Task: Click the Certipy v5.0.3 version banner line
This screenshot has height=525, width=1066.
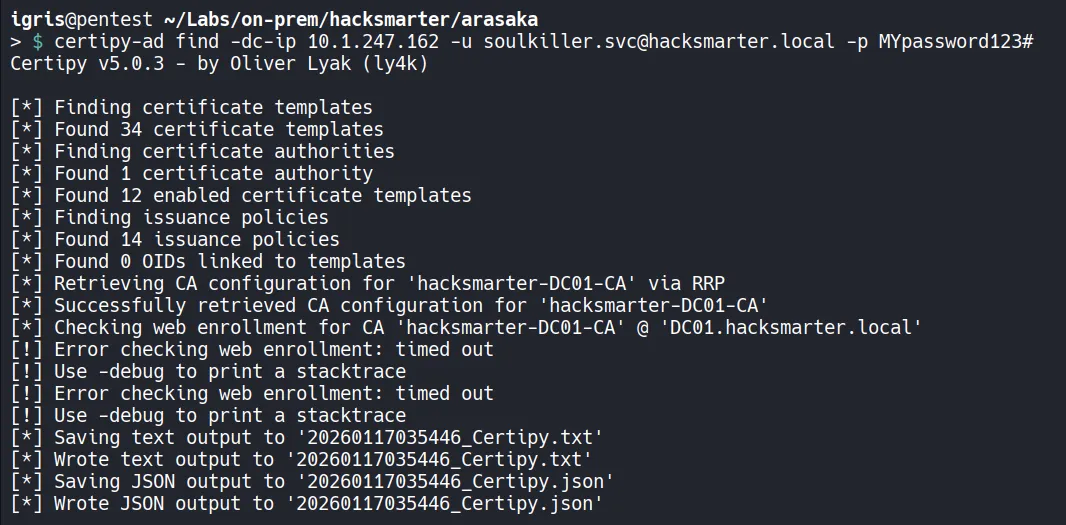Action: (220, 63)
